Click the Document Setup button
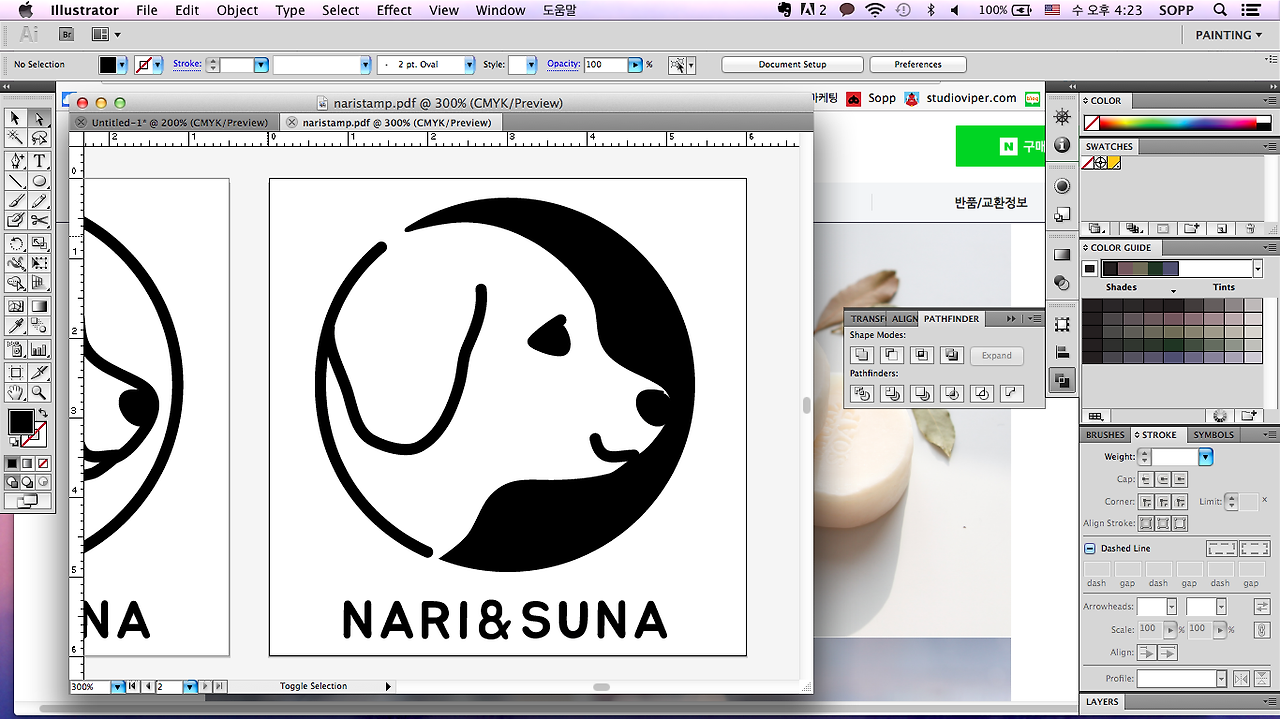Viewport: 1280px width, 719px height. (792, 65)
